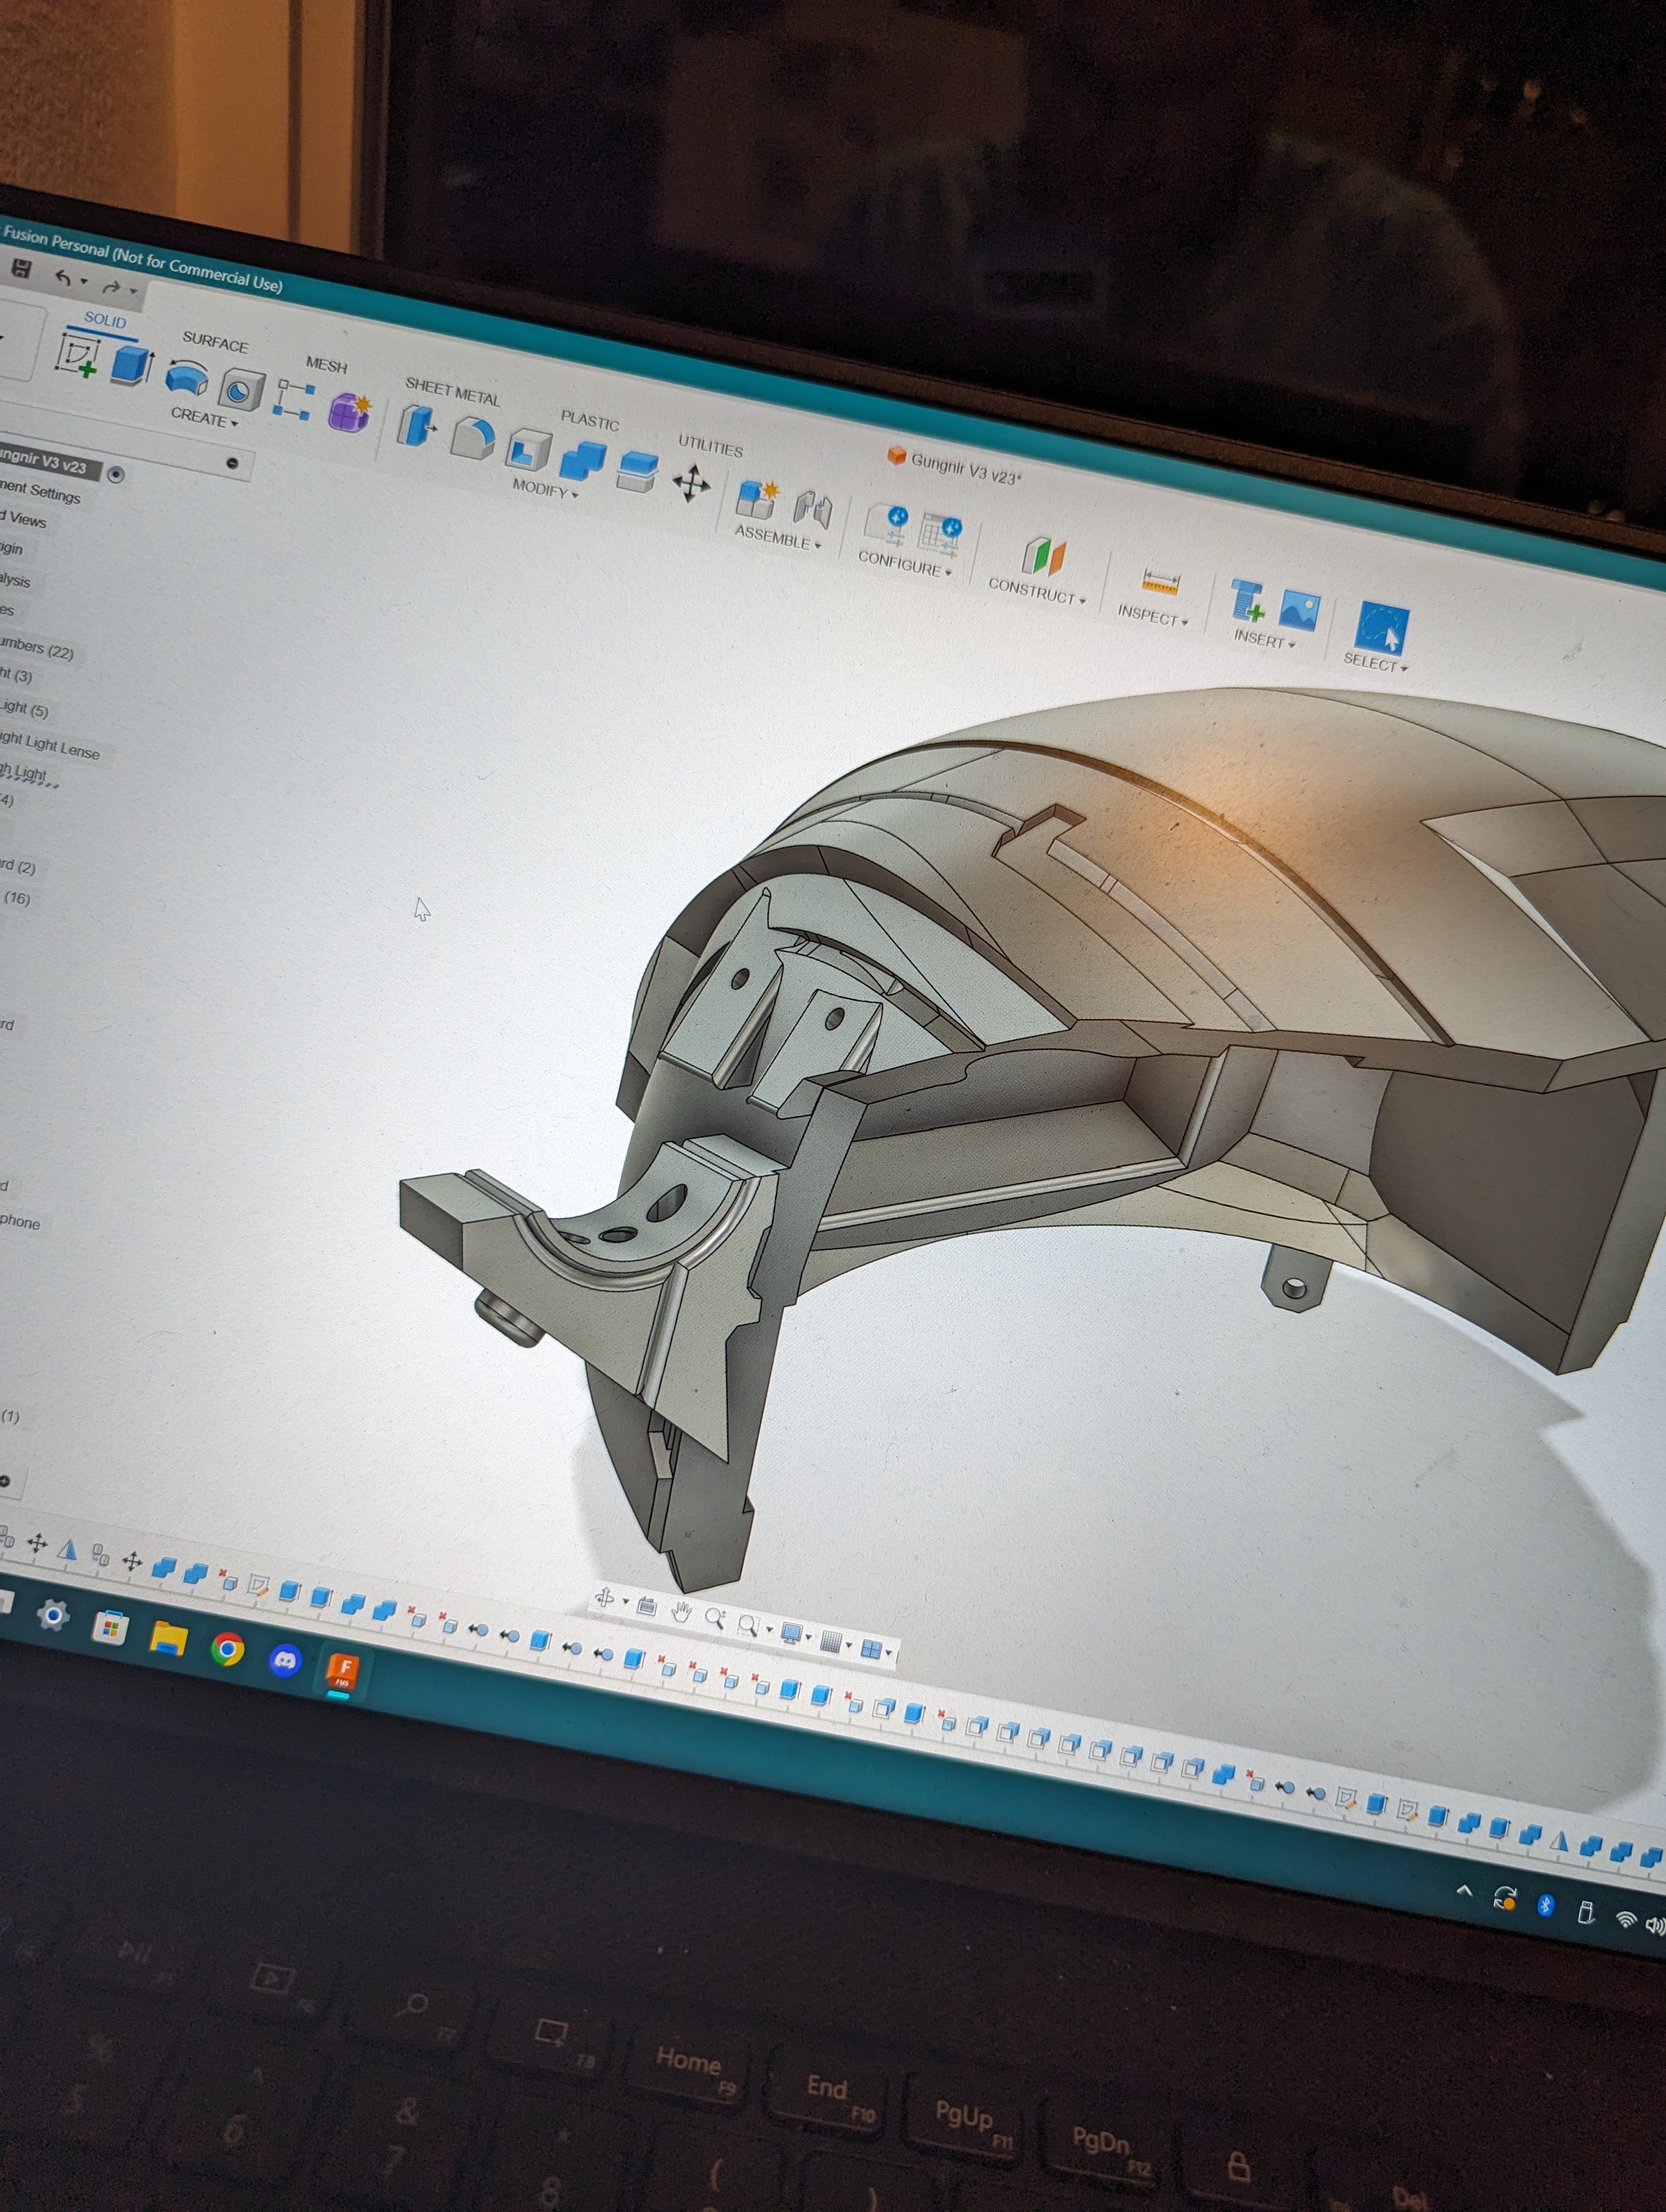The height and width of the screenshot is (2212, 1666).
Task: Select the Gungnir V3 v23* document tab
Action: 955,466
